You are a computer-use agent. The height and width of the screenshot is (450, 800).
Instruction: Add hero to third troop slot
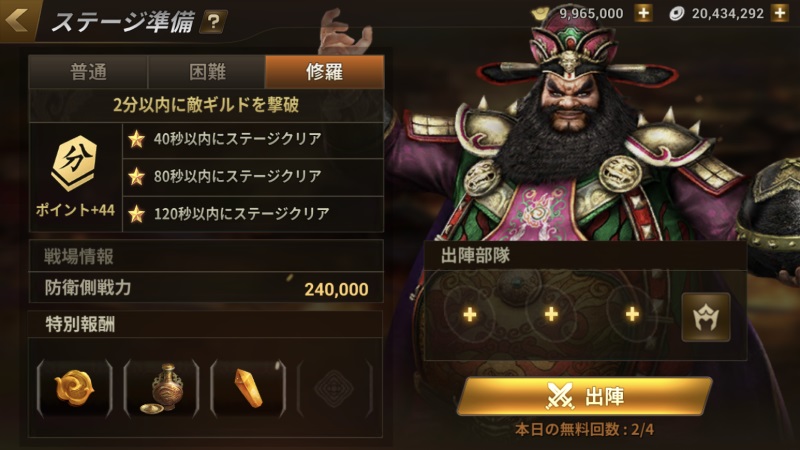coord(632,314)
